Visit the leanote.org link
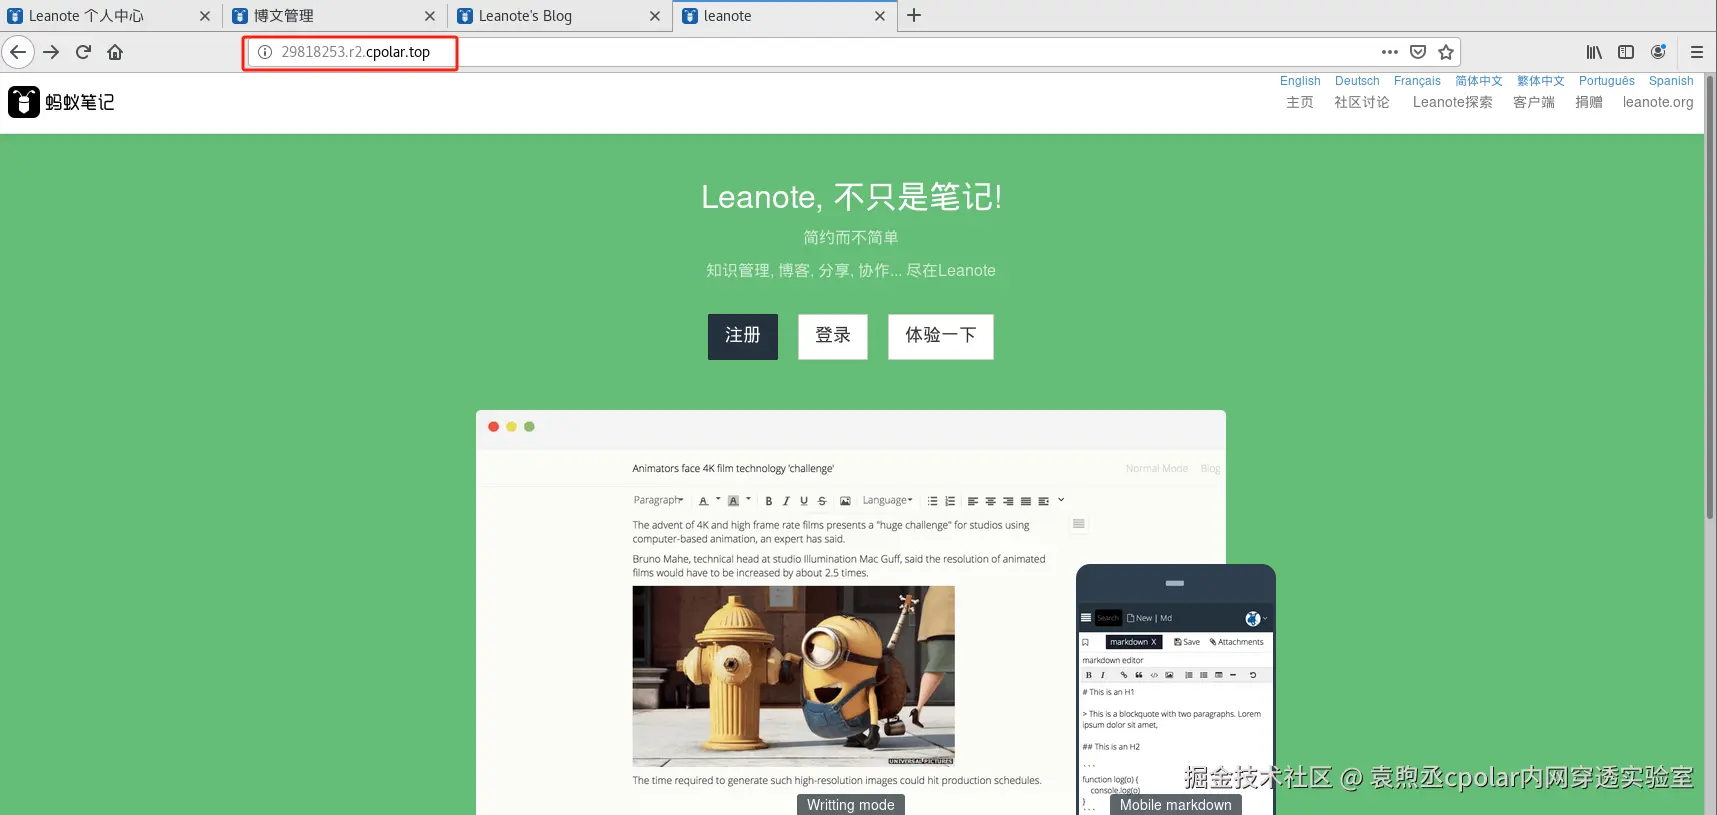This screenshot has width=1717, height=815. point(1658,102)
